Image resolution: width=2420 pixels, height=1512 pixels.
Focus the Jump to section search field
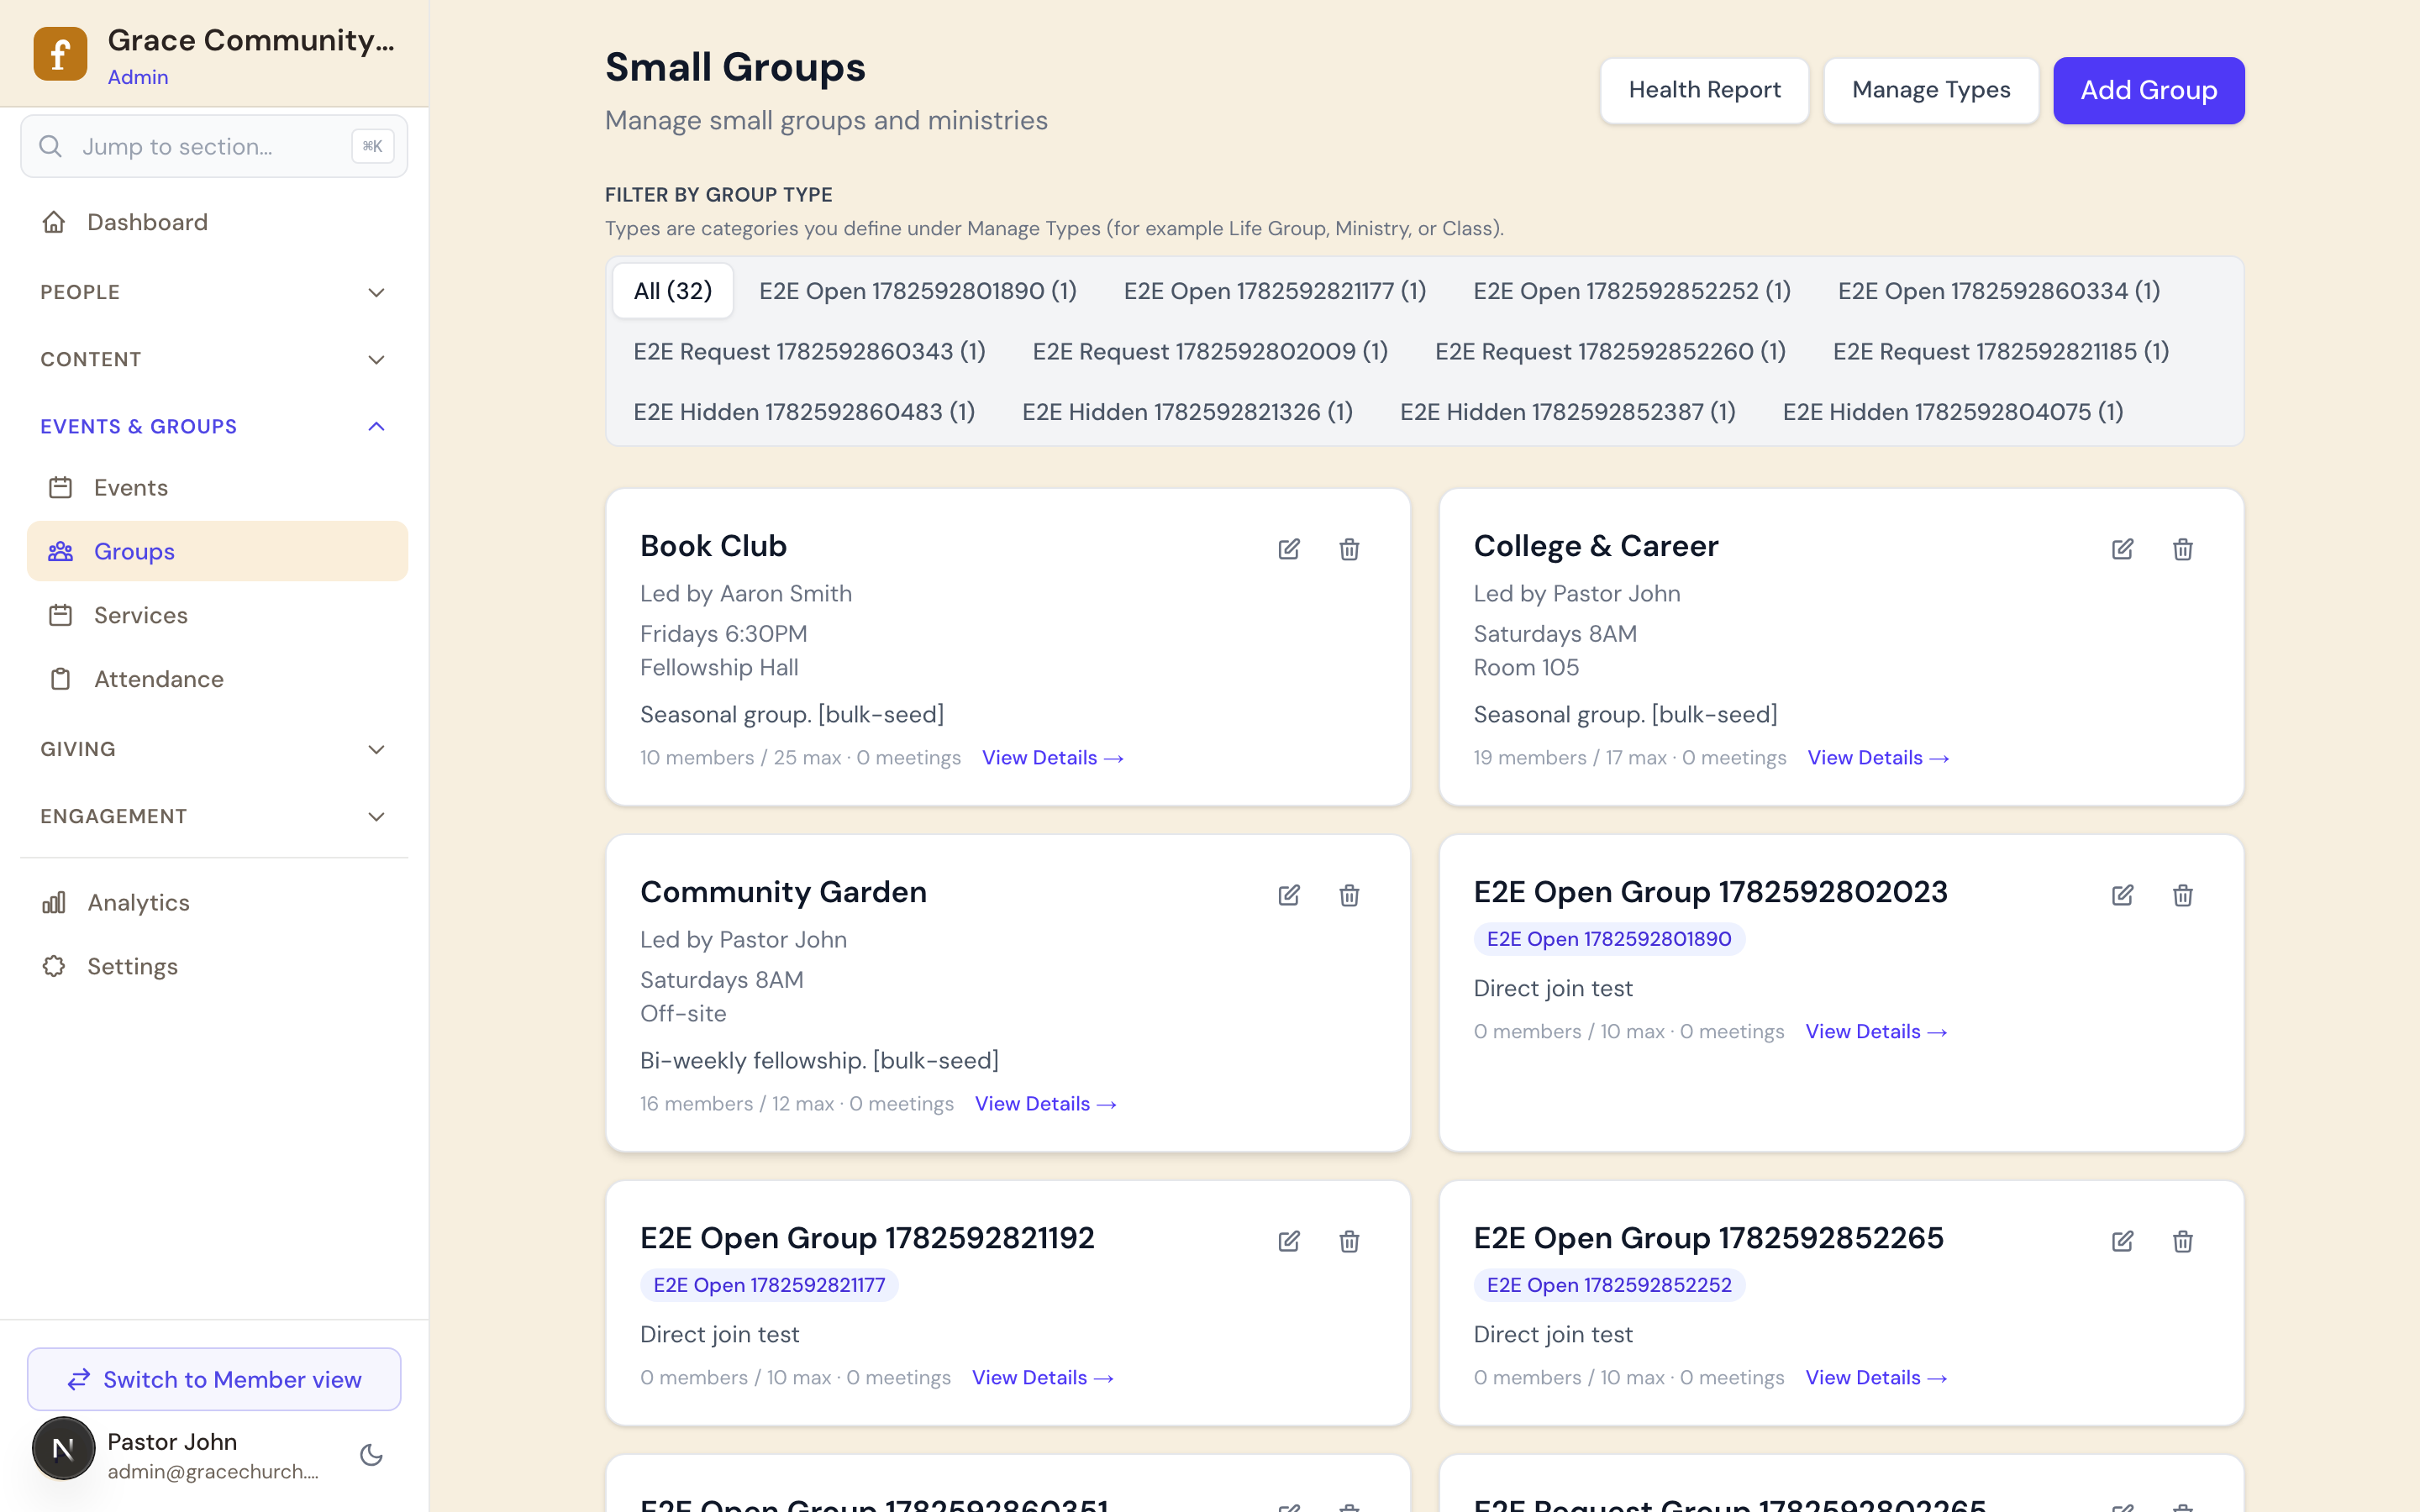(214, 147)
